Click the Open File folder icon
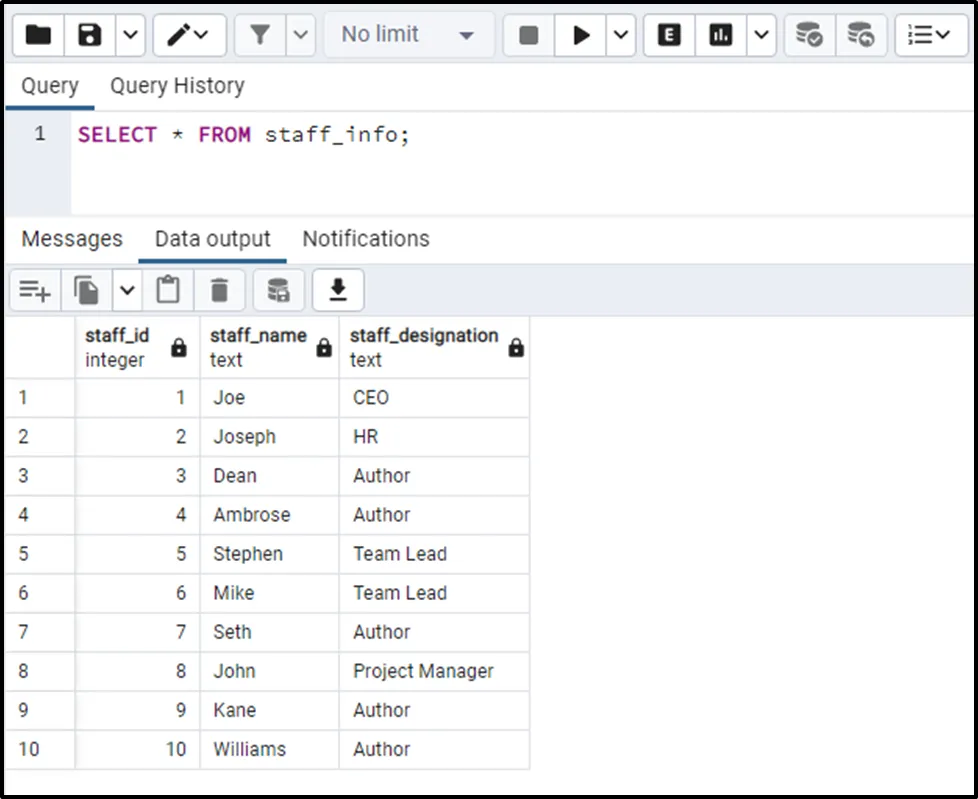 click(x=39, y=36)
